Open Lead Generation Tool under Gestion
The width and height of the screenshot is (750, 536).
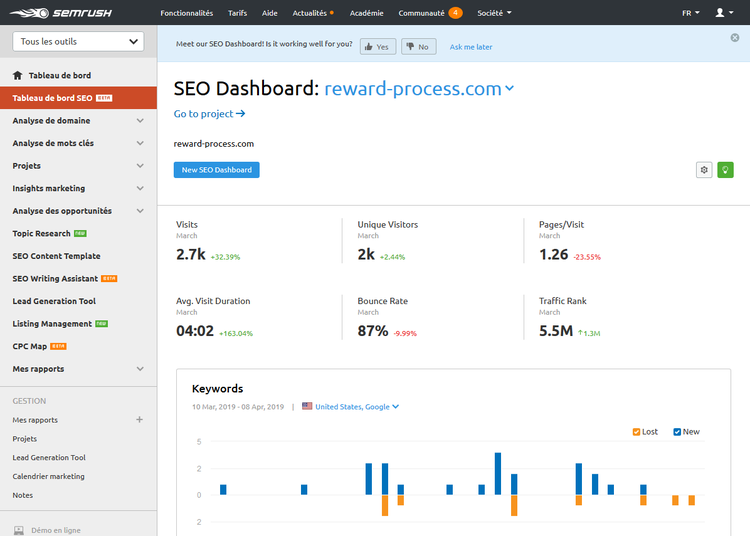[x=49, y=457]
